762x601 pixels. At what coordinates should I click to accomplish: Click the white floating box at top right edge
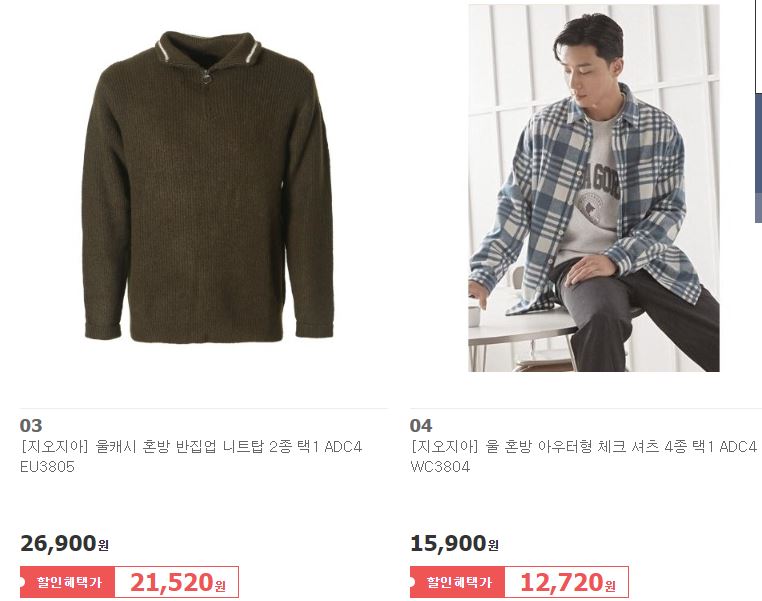(x=758, y=47)
